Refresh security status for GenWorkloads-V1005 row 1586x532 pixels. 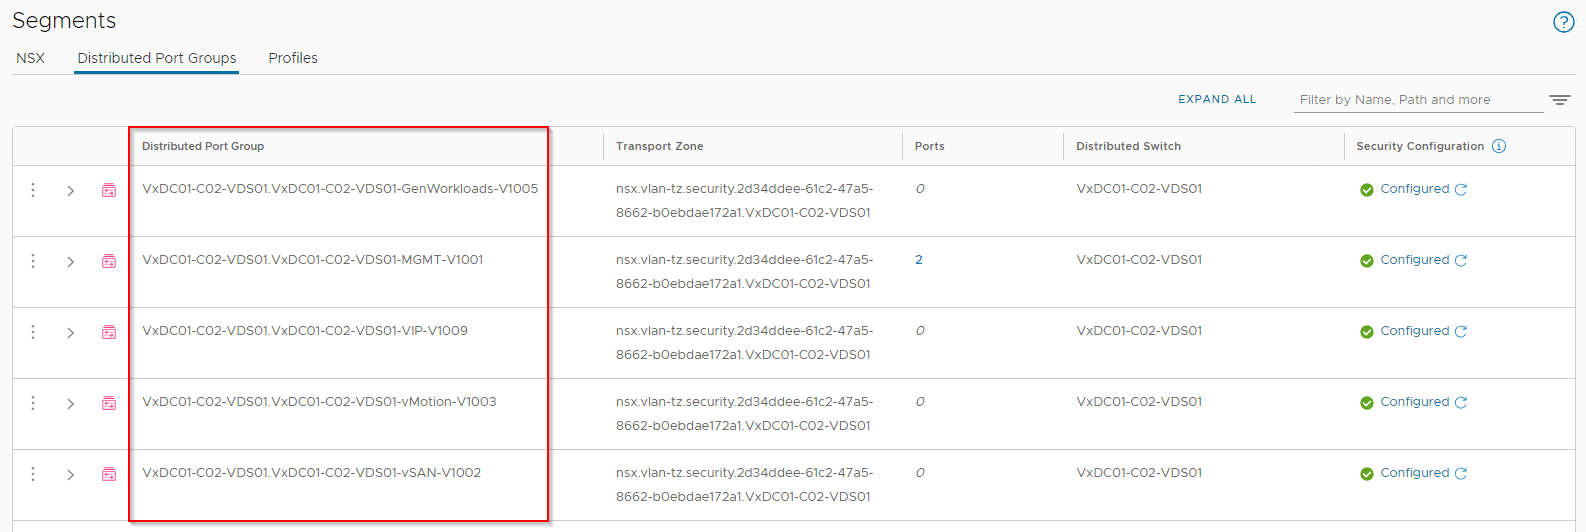(x=1461, y=189)
